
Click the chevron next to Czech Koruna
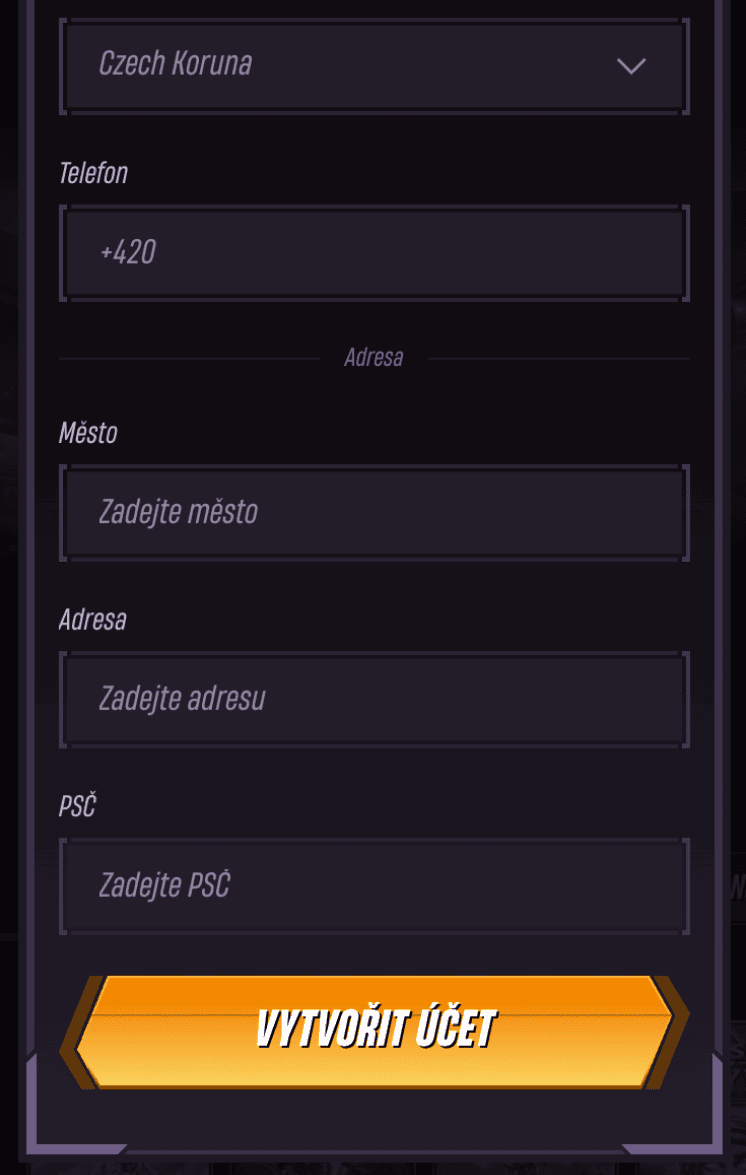[630, 66]
